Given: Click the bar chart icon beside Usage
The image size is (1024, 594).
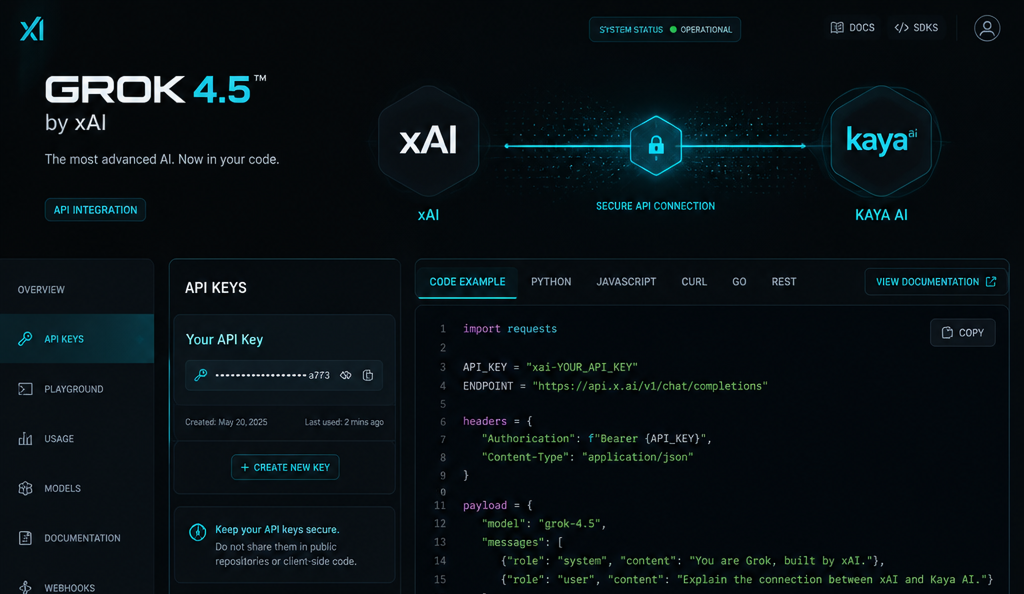Looking at the screenshot, I should pos(25,439).
